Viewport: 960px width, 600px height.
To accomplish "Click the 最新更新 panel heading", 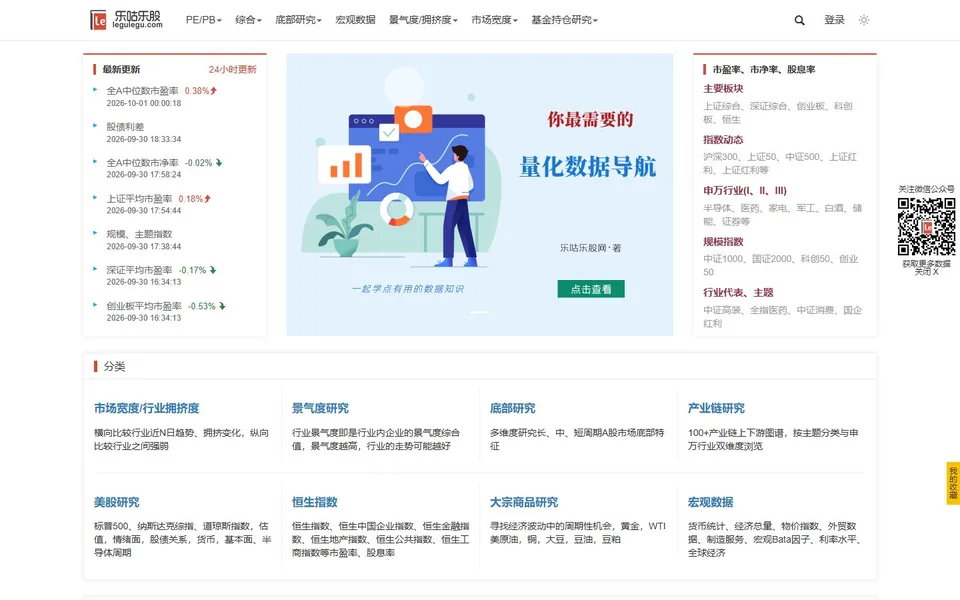I will tap(121, 69).
